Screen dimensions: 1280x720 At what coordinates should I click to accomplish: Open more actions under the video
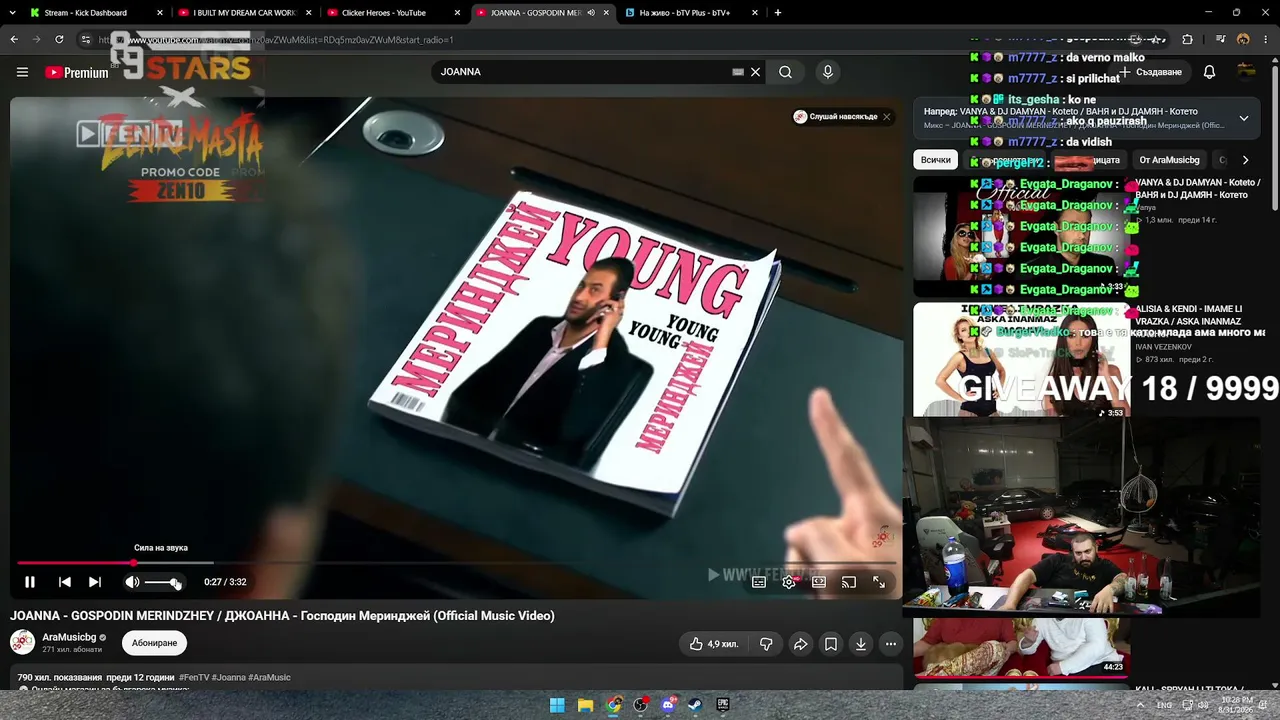click(x=890, y=644)
